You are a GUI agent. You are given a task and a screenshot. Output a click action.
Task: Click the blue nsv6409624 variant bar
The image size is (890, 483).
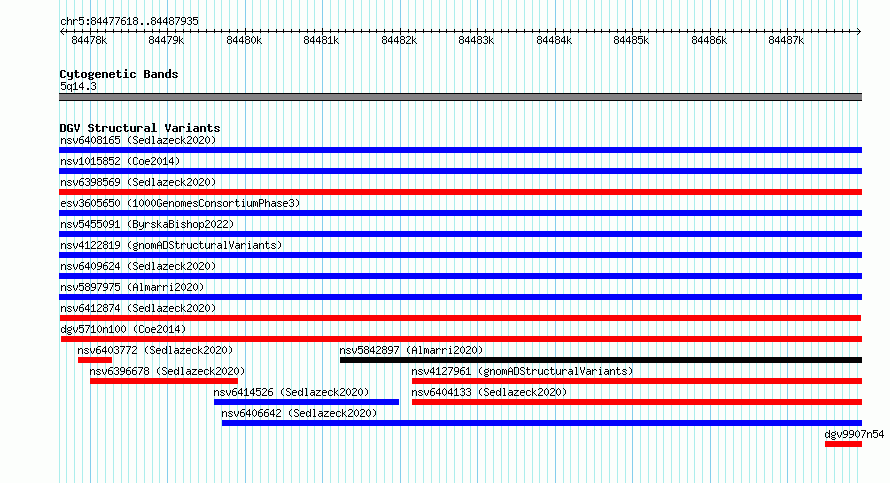[x=460, y=276]
